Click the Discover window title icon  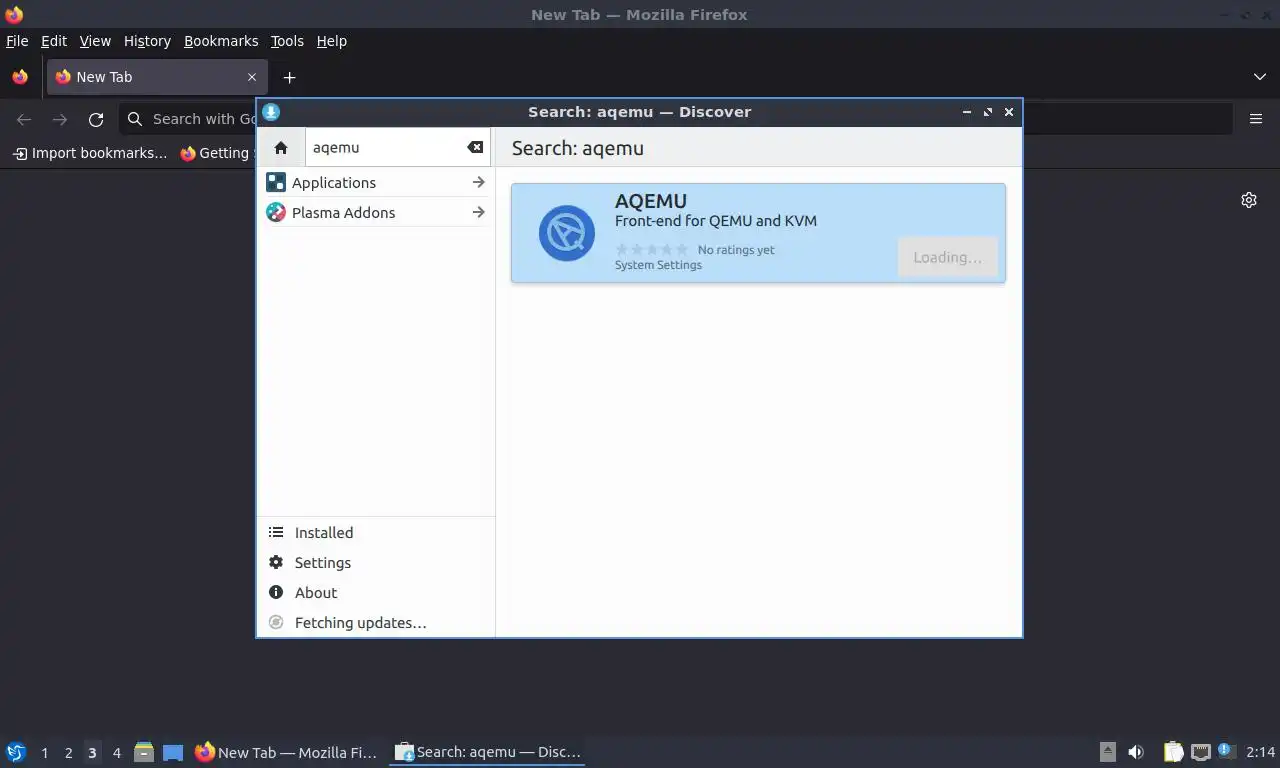point(271,112)
